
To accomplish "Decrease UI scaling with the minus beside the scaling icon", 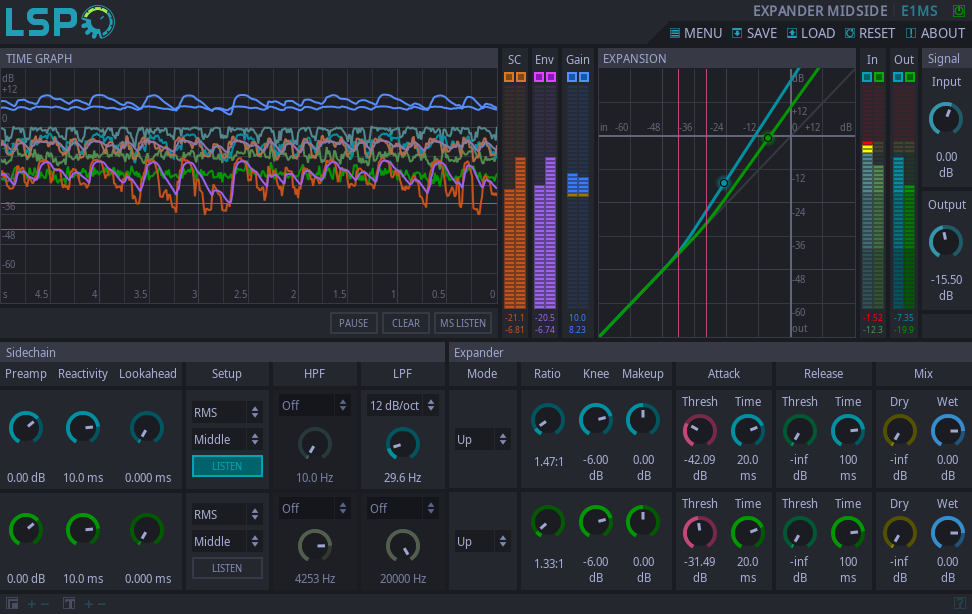I will tap(45, 604).
